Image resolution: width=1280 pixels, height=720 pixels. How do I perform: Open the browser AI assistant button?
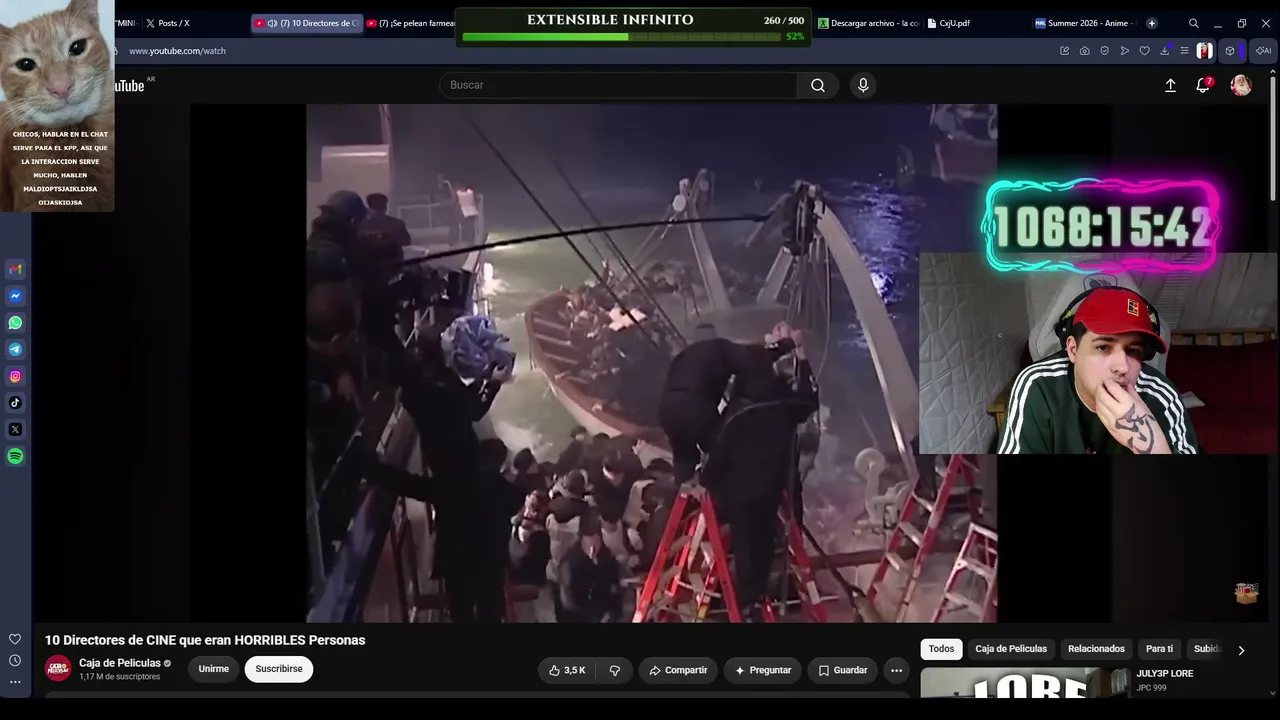coord(1264,51)
